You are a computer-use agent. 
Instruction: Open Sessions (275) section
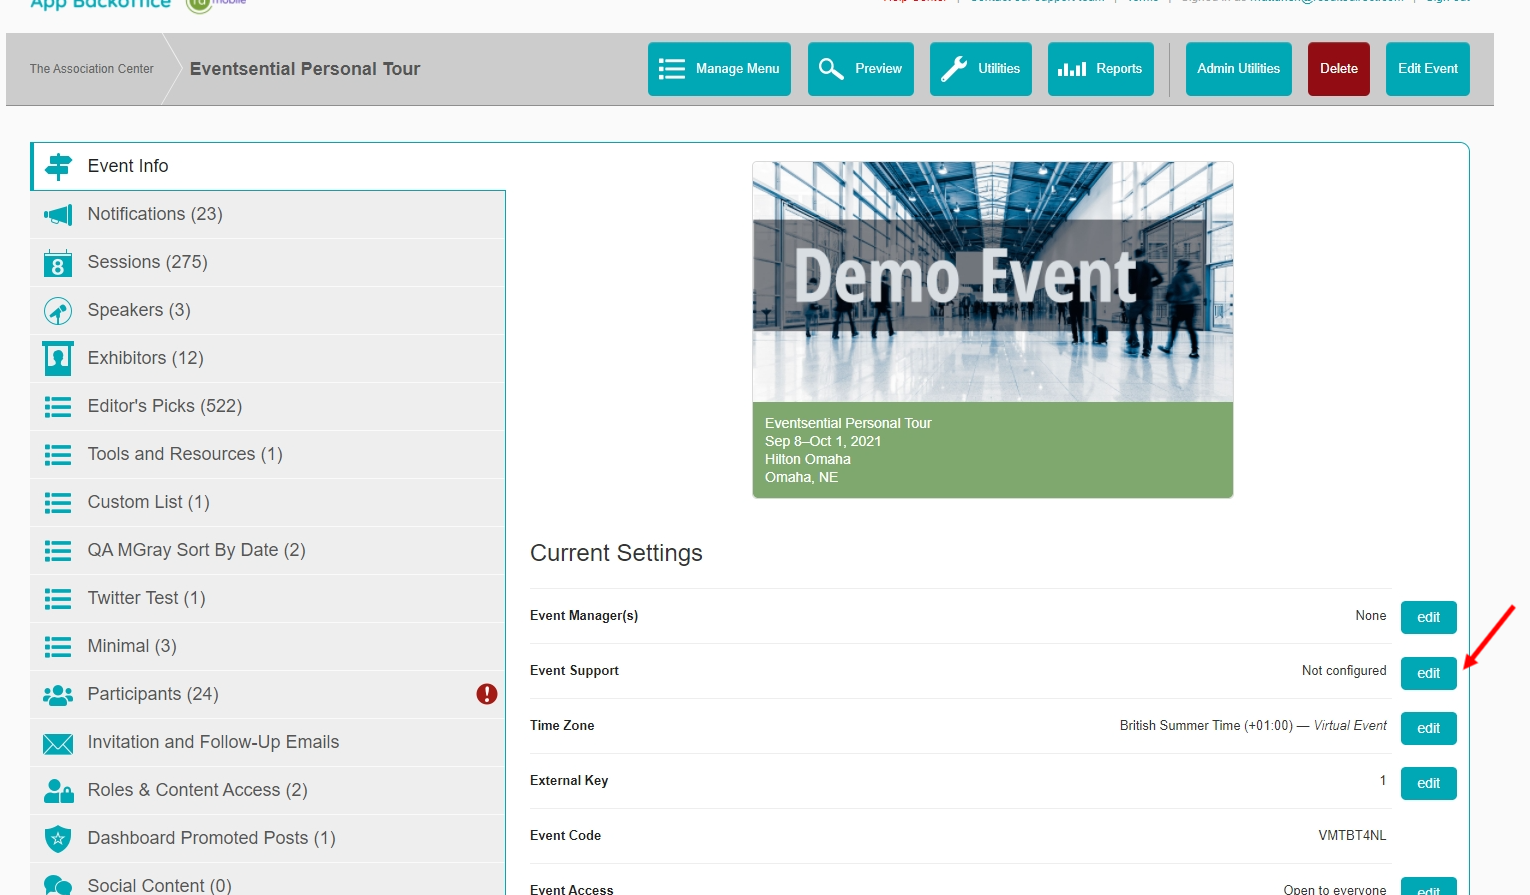268,262
